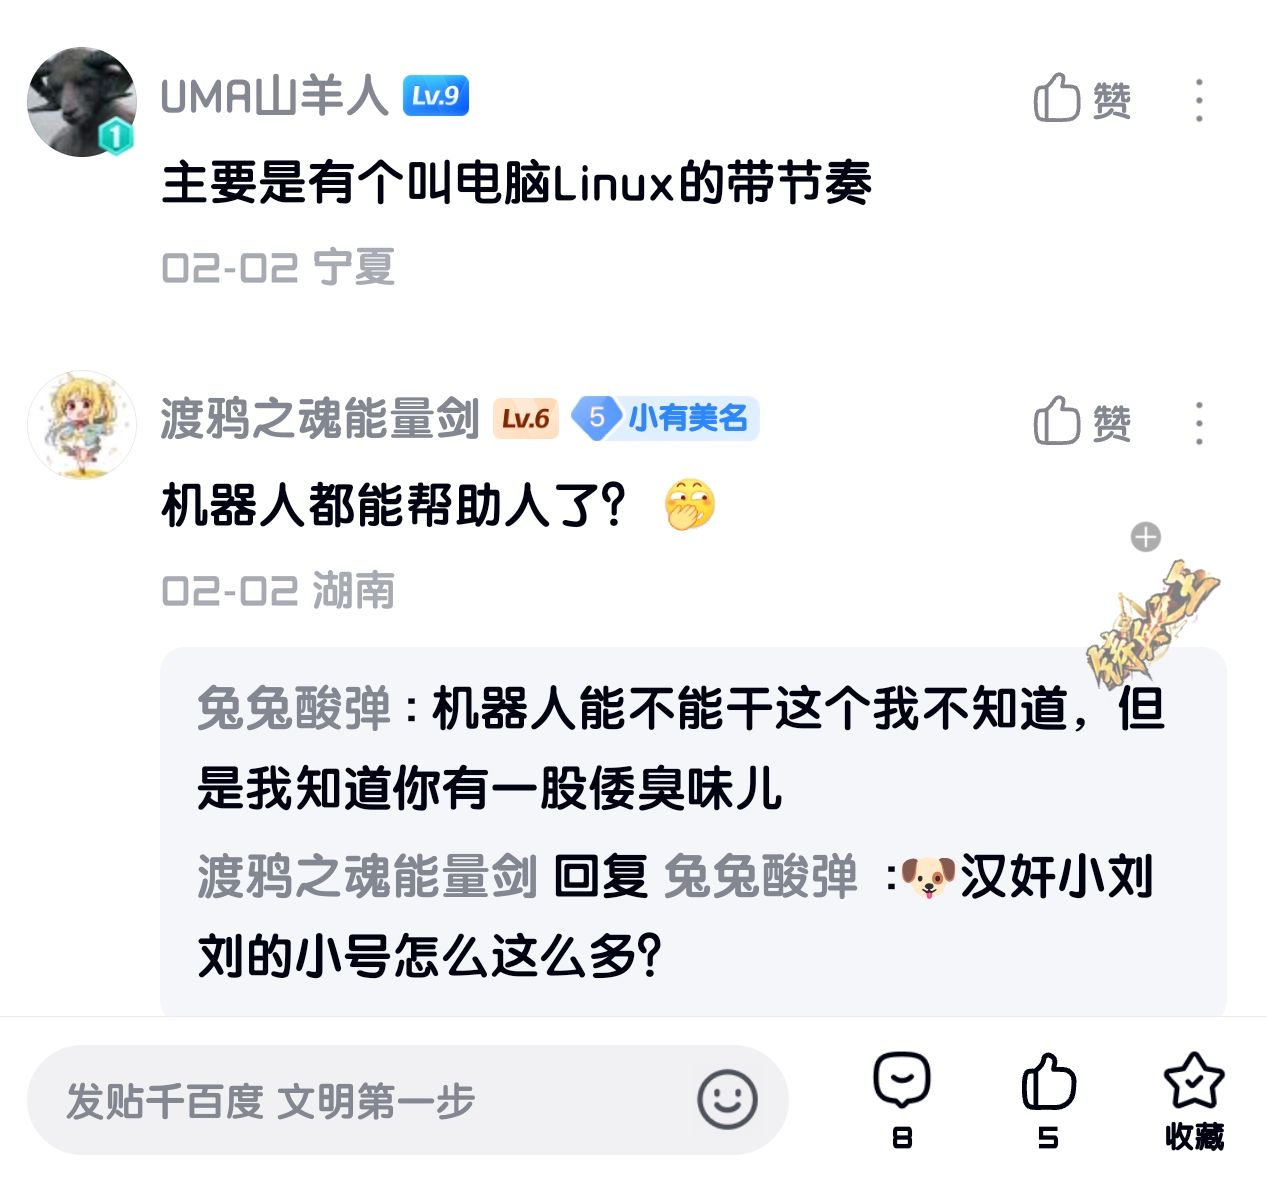The image size is (1267, 1189).
Task: Tap the 渡鸦之魂能量剑 username heading
Action: (320, 418)
